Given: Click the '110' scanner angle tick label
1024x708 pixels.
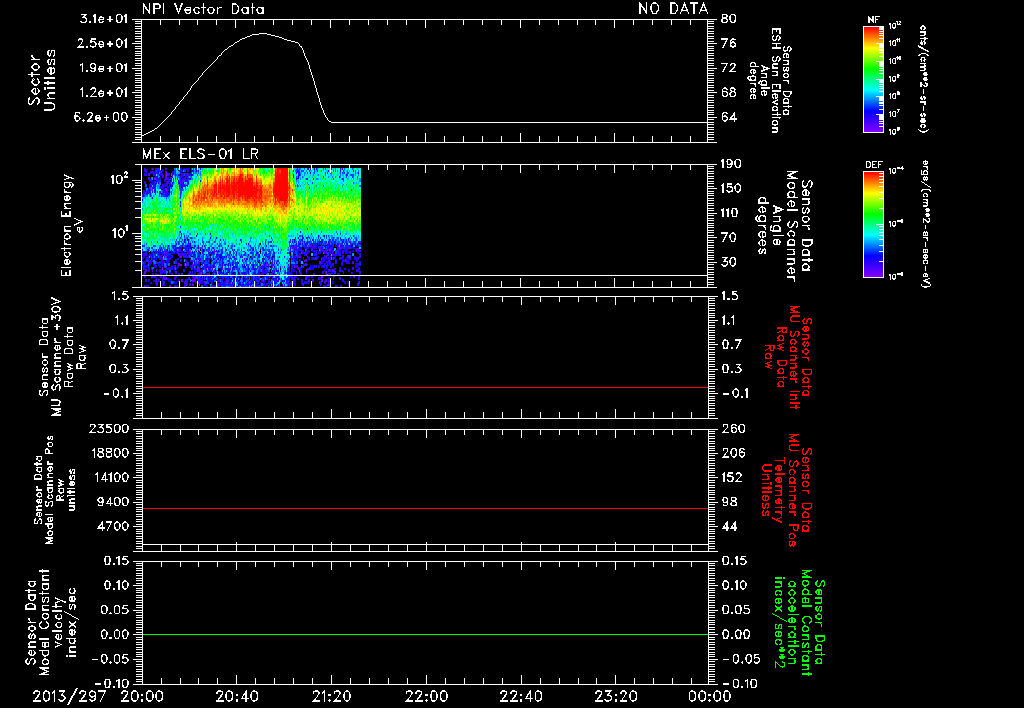Looking at the screenshot, I should 731,213.
